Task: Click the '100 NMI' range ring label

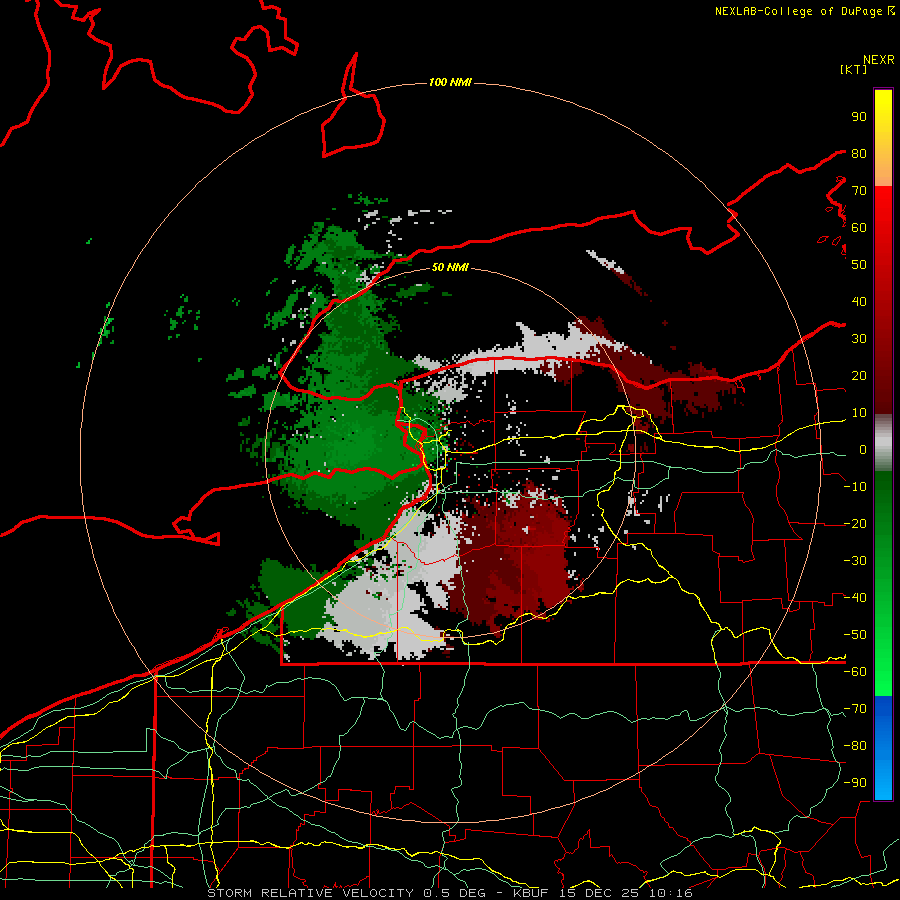Action: tap(450, 83)
